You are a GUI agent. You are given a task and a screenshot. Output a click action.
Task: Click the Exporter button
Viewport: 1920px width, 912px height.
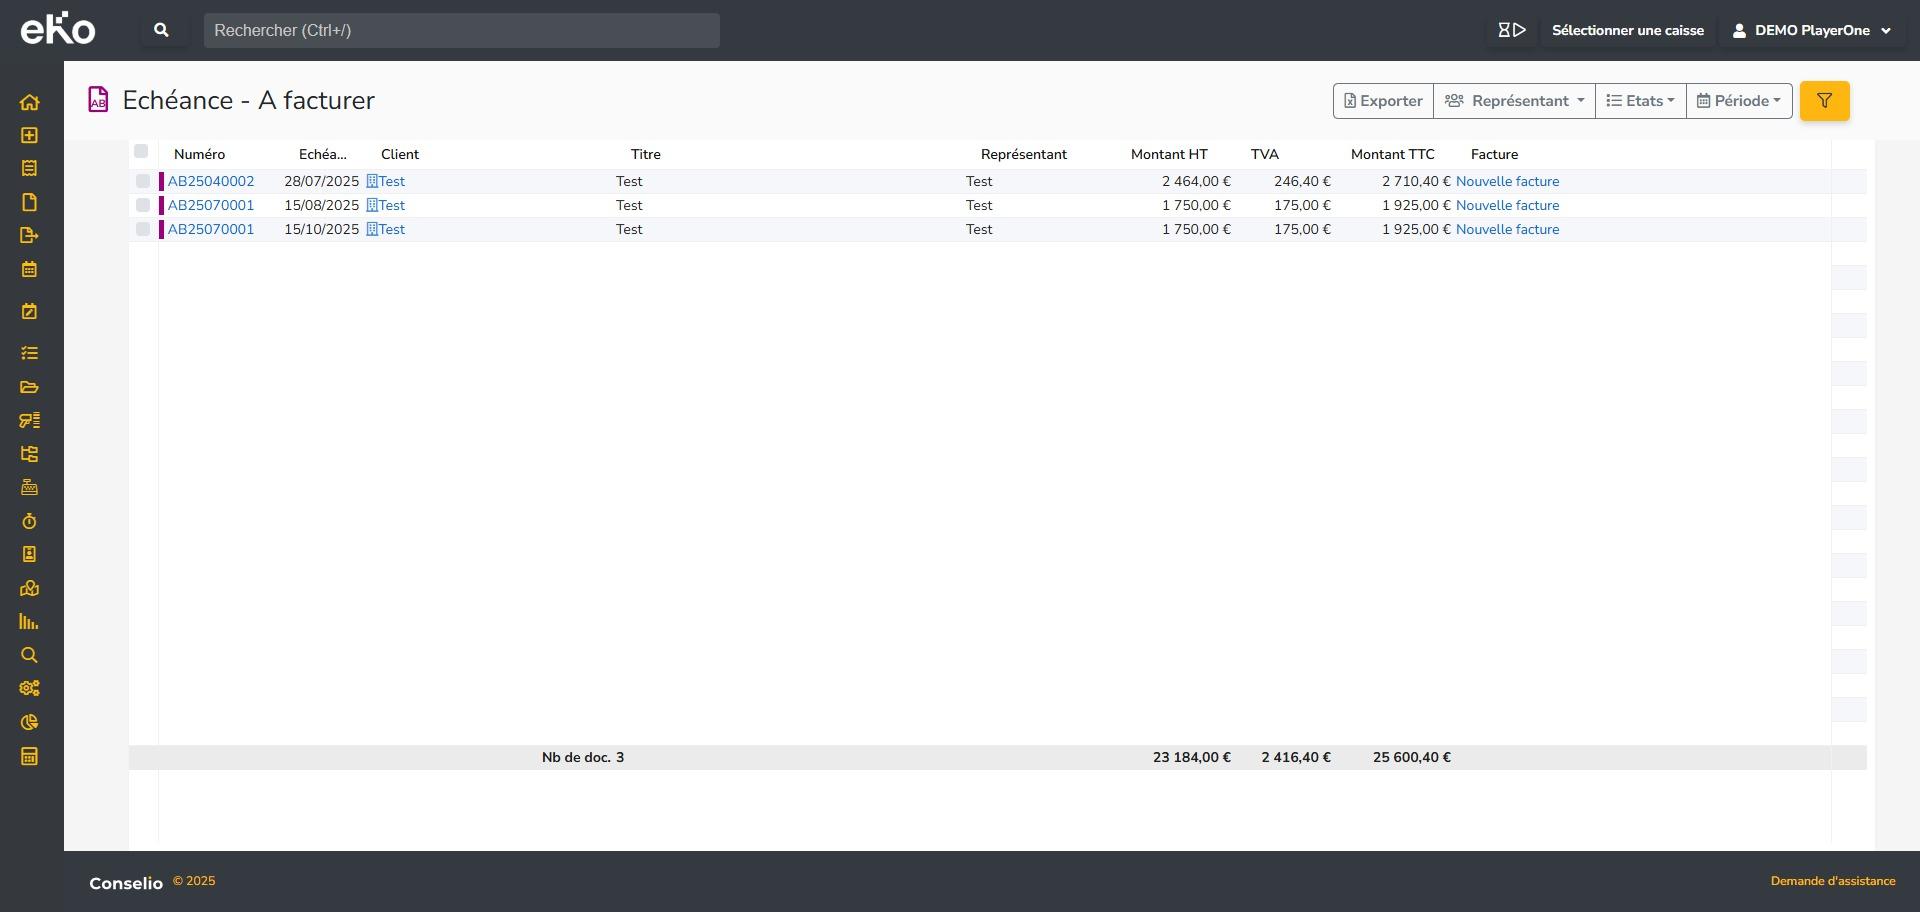[x=1383, y=101]
